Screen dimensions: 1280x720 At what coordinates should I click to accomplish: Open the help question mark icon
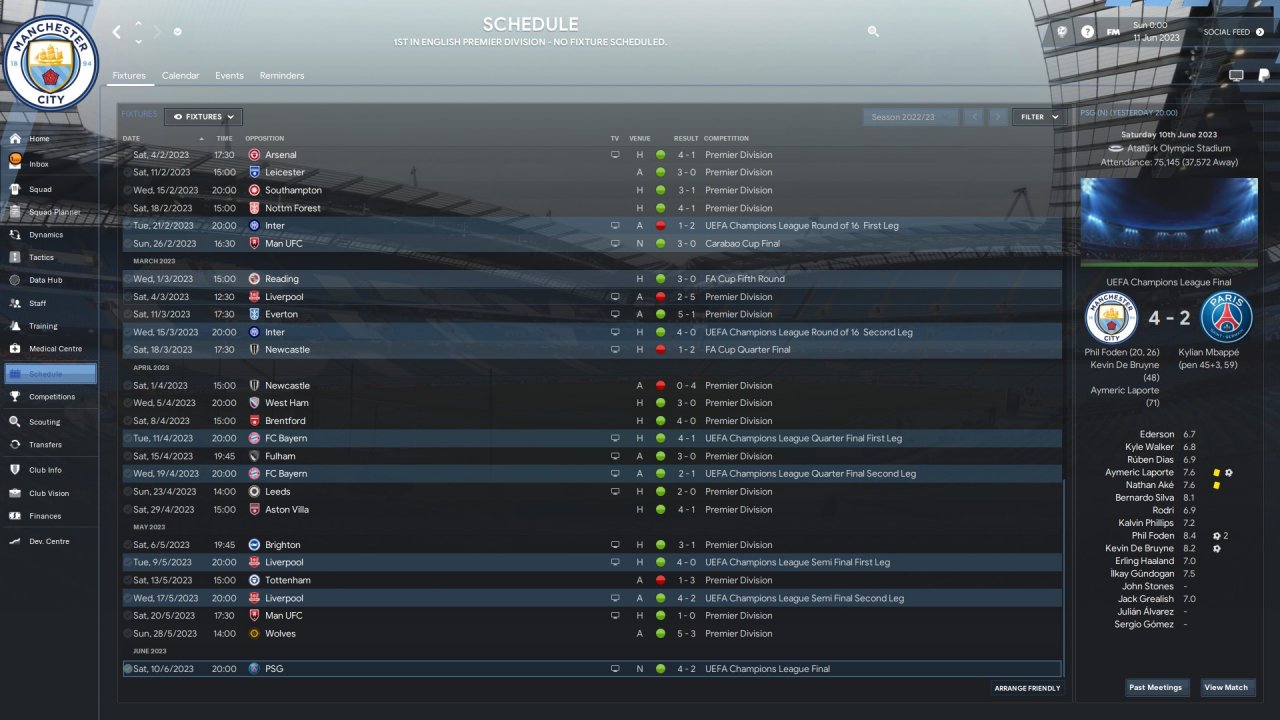pos(1087,32)
